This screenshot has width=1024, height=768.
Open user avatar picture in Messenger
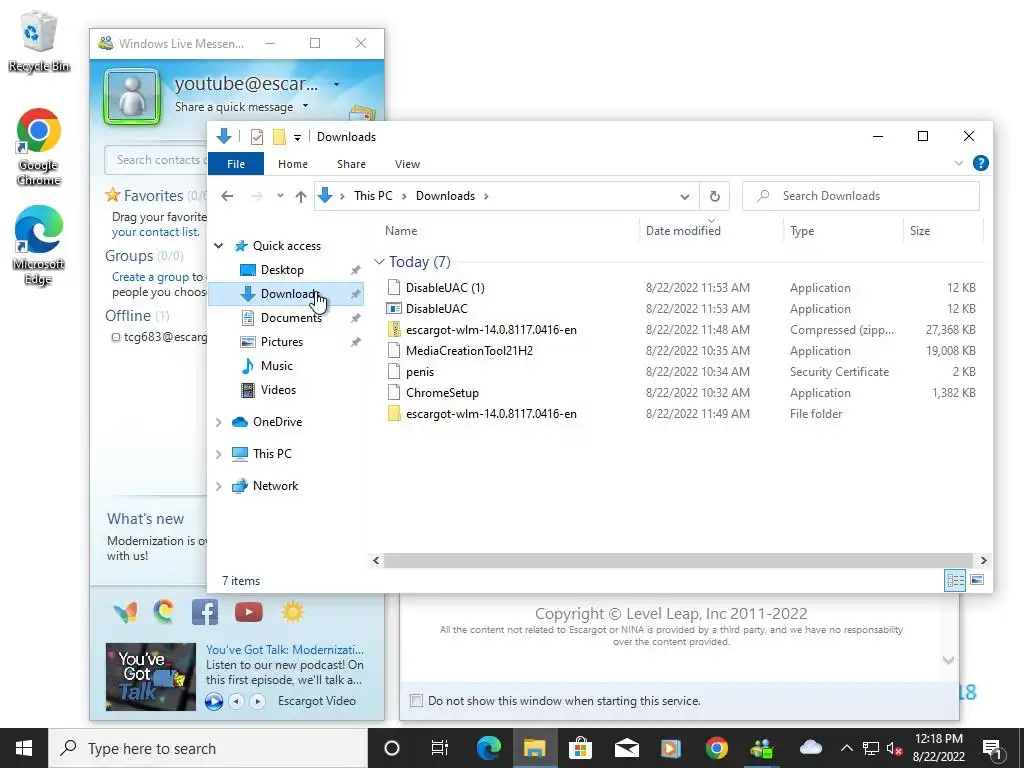pyautogui.click(x=133, y=97)
